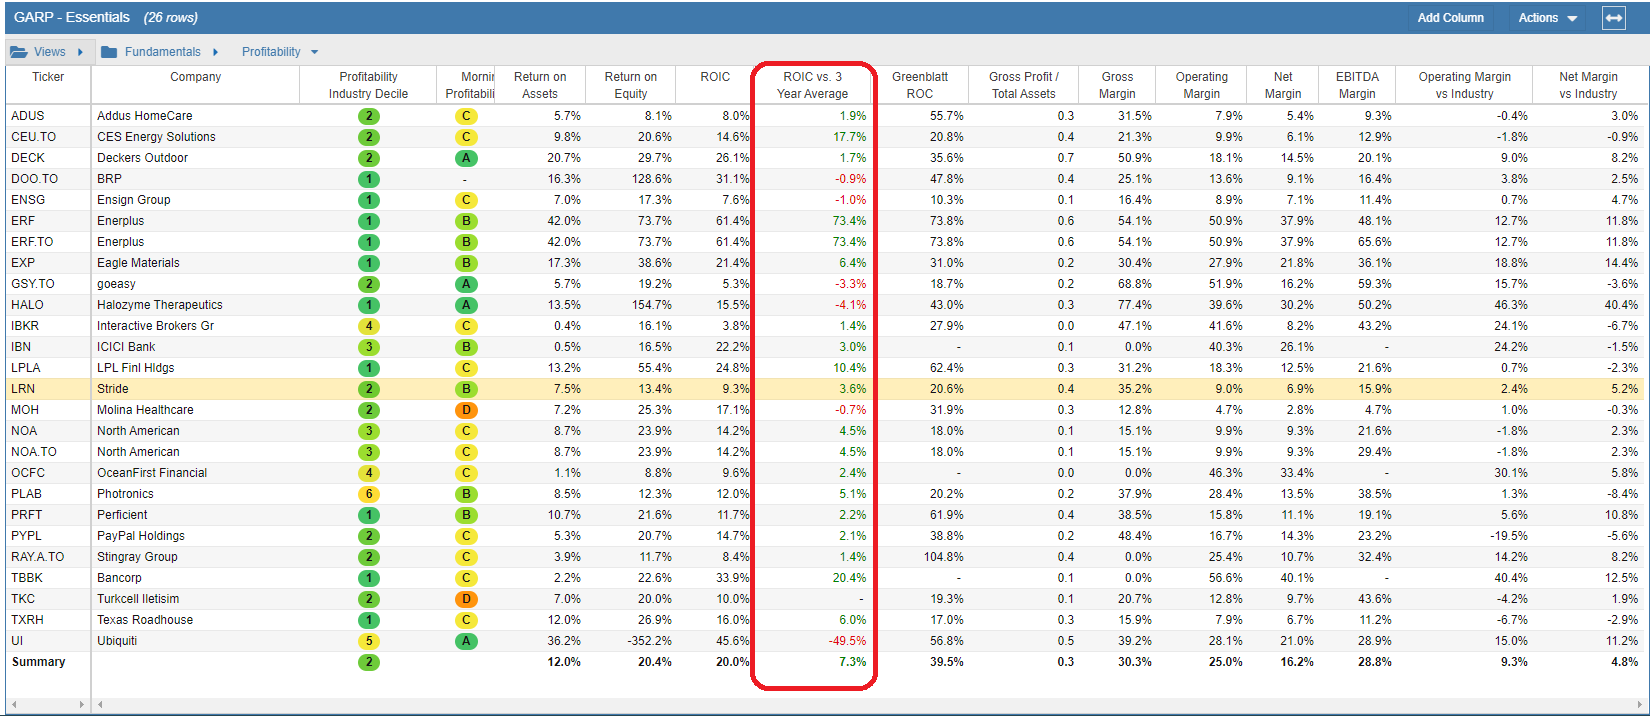Click the Summary row label

[x=38, y=662]
